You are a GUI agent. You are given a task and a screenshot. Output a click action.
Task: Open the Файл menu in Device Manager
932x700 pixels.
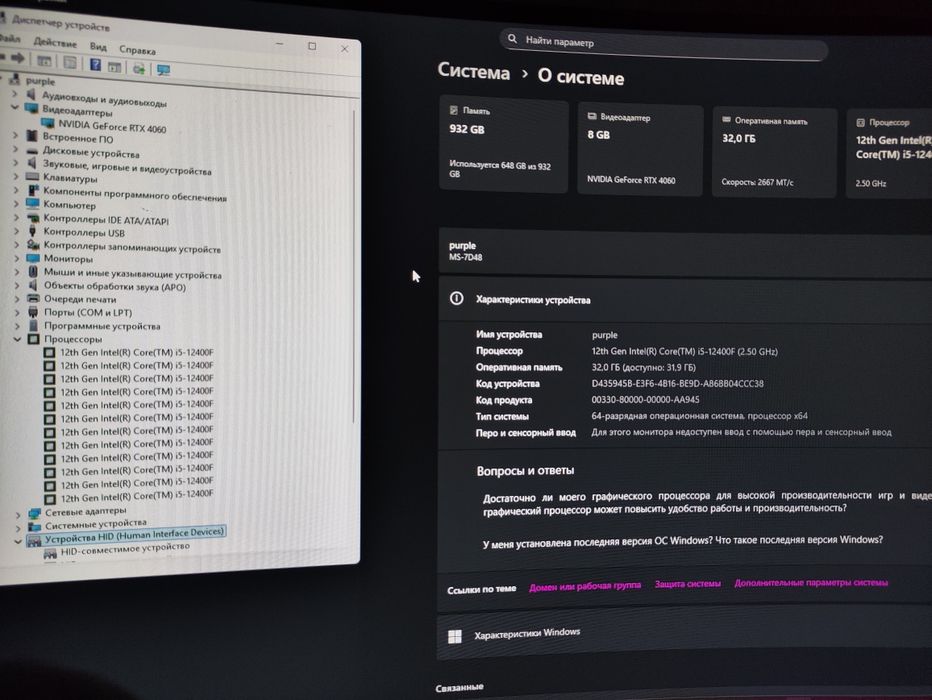tap(10, 38)
